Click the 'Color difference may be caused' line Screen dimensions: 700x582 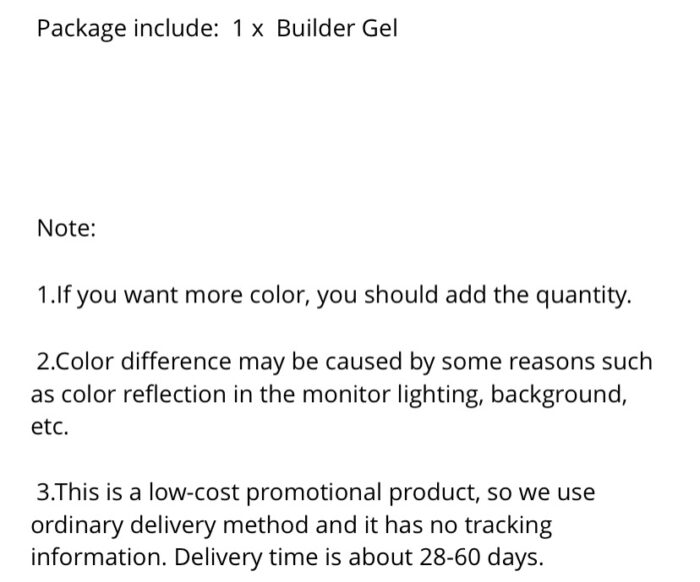345,362
